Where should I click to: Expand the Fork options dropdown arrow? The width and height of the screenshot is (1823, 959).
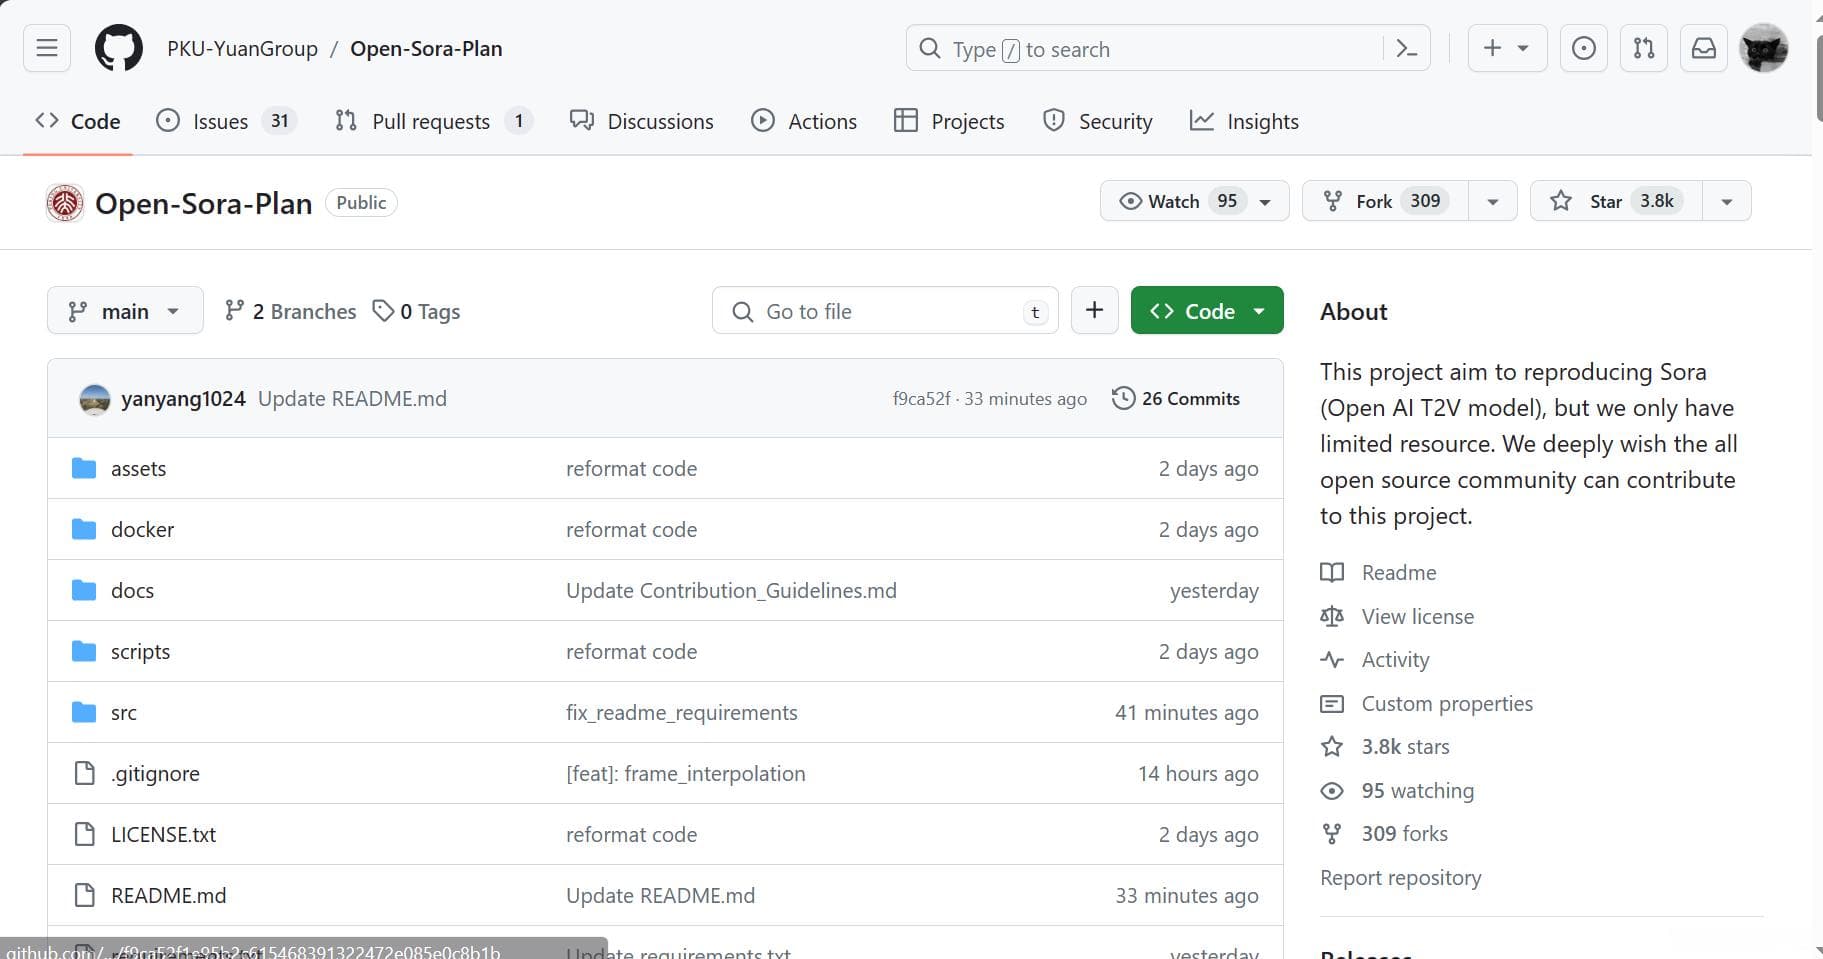(1492, 201)
